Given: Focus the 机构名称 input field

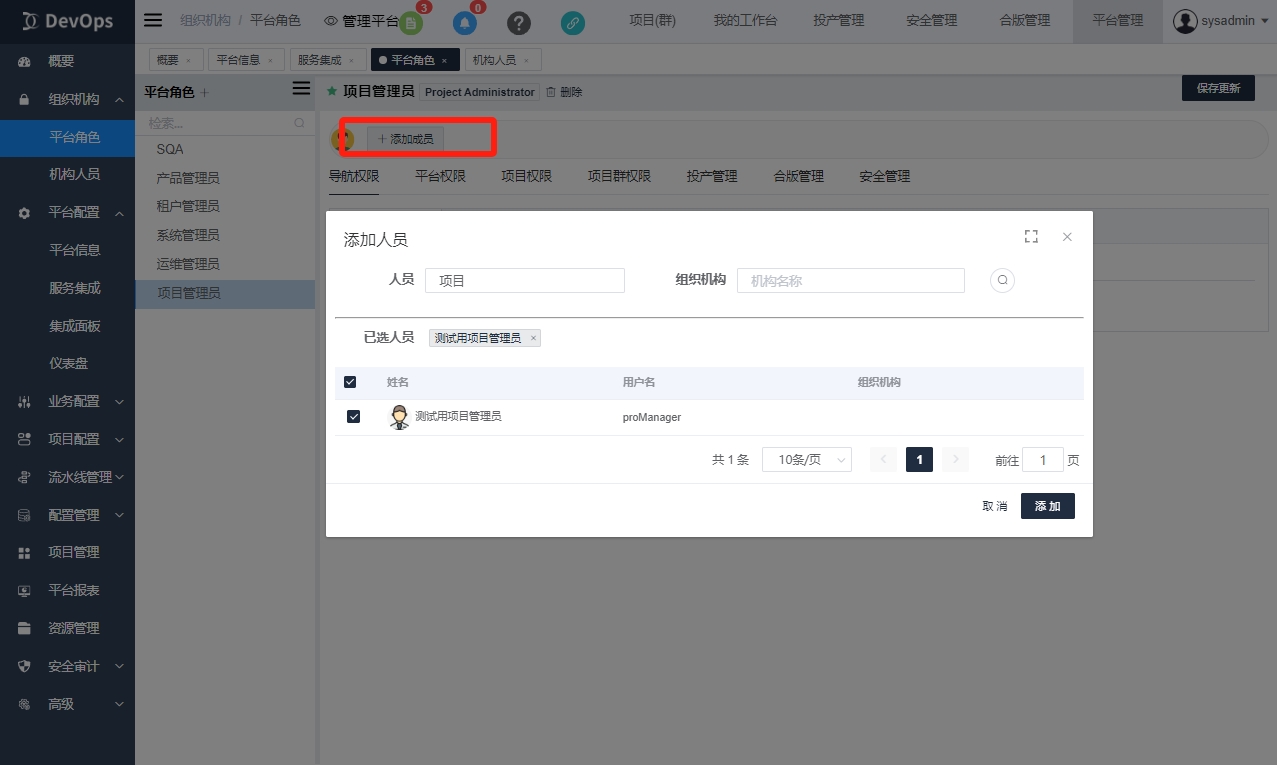Looking at the screenshot, I should tap(851, 281).
